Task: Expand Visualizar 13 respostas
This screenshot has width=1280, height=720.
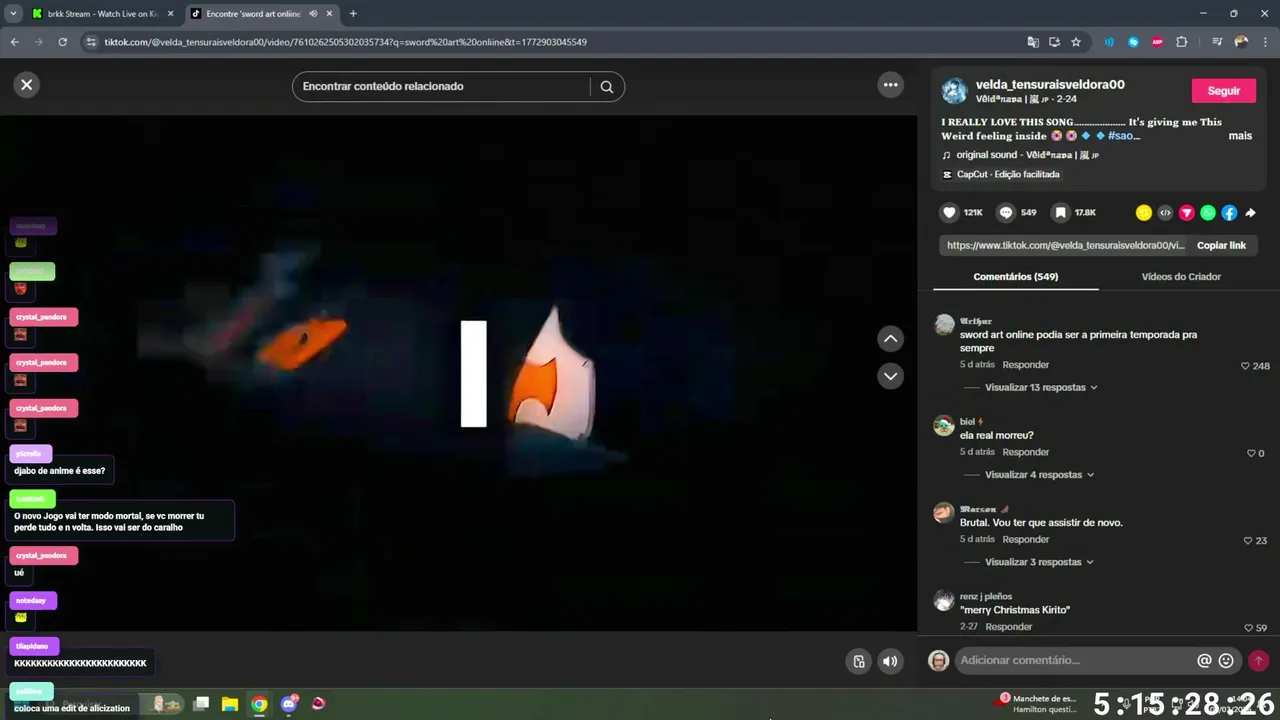Action: [x=1041, y=387]
